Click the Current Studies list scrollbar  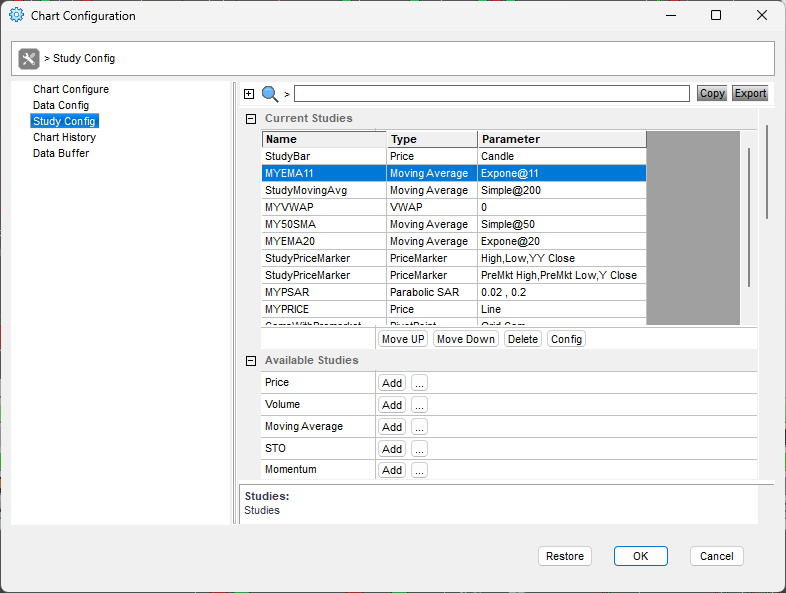pyautogui.click(x=749, y=215)
